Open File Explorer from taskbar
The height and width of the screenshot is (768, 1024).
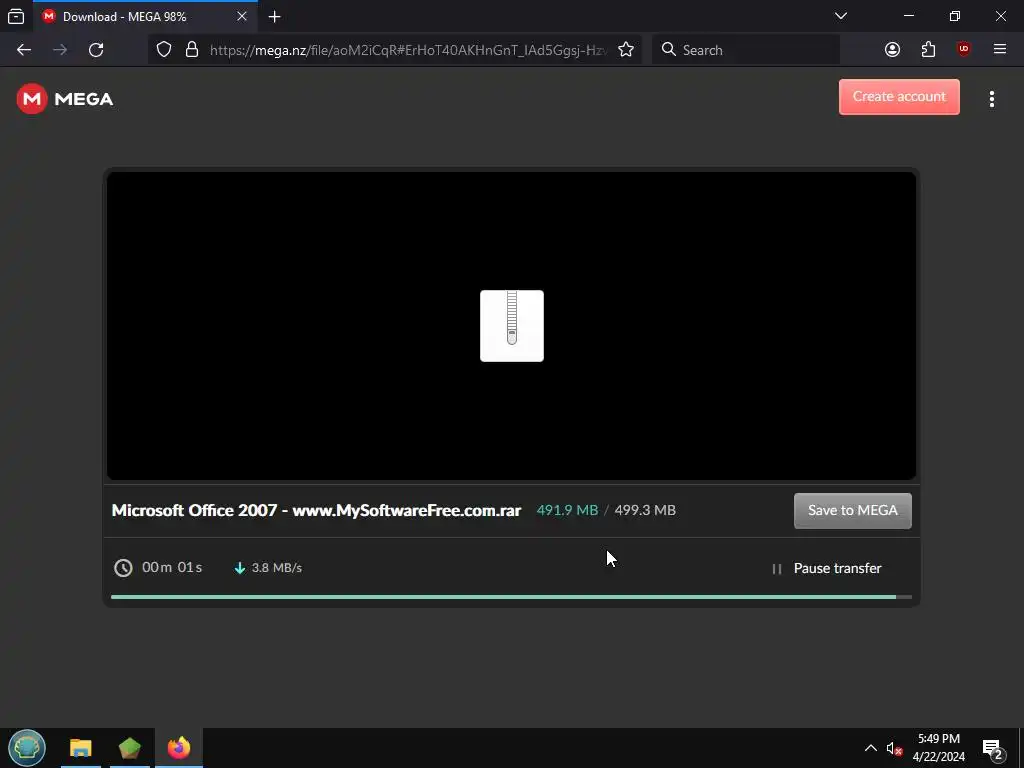click(x=81, y=748)
